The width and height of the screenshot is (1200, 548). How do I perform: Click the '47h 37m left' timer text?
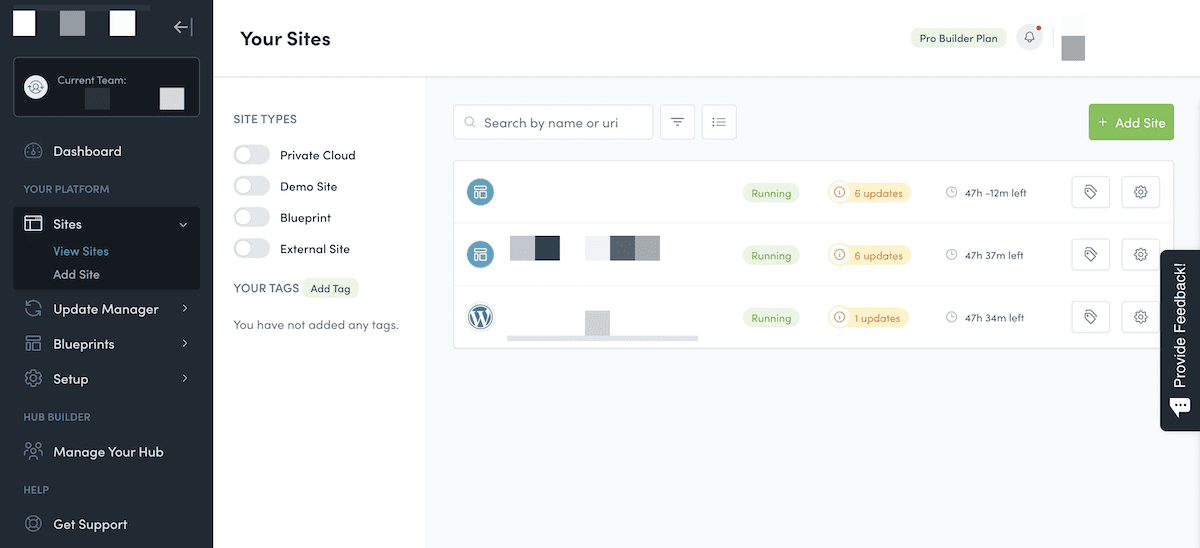pos(994,255)
